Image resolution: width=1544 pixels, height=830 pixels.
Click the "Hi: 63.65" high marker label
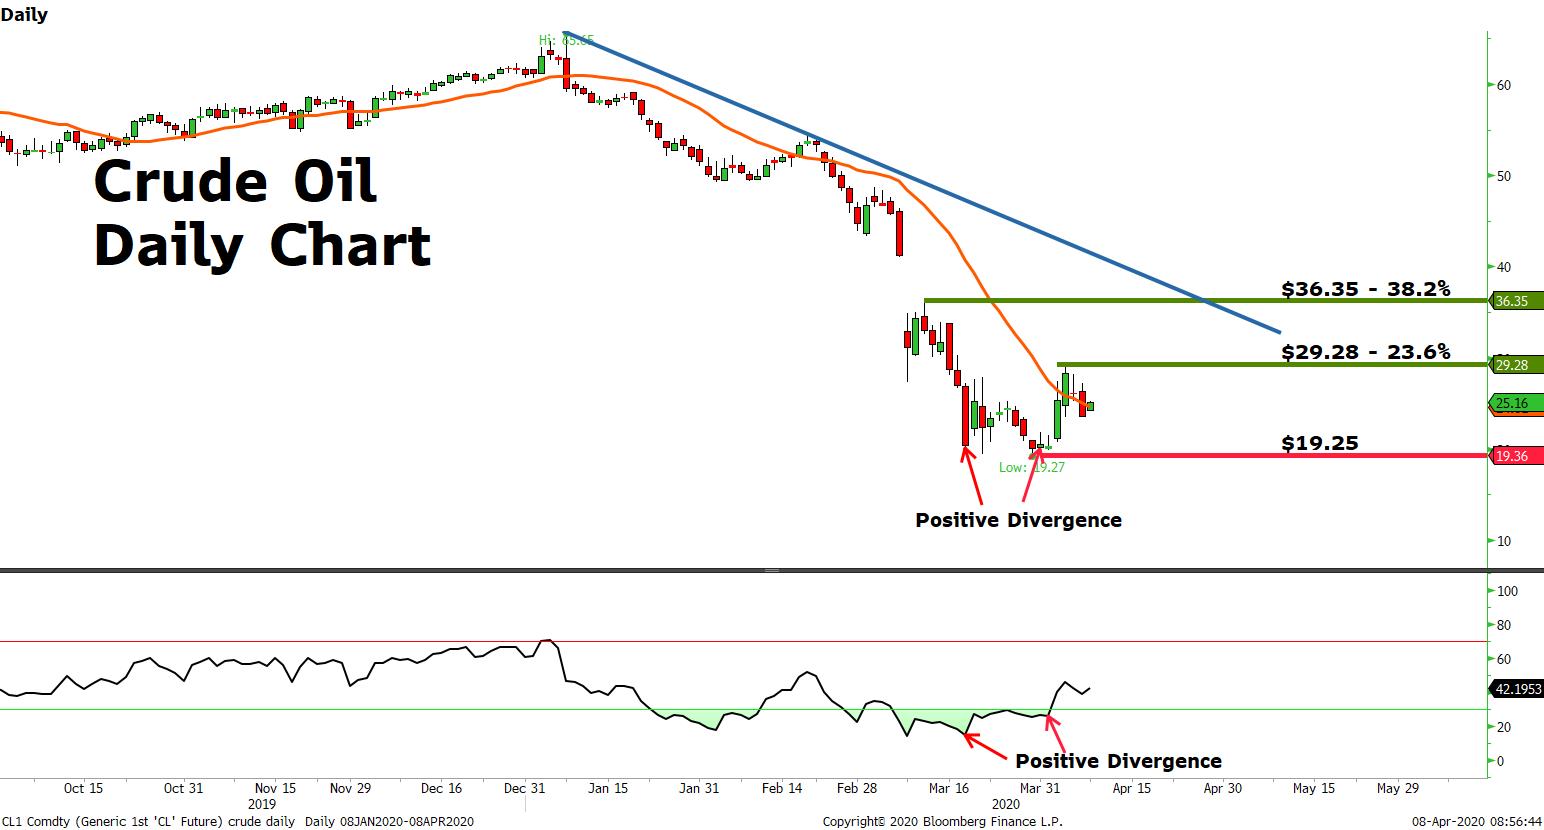coord(566,40)
